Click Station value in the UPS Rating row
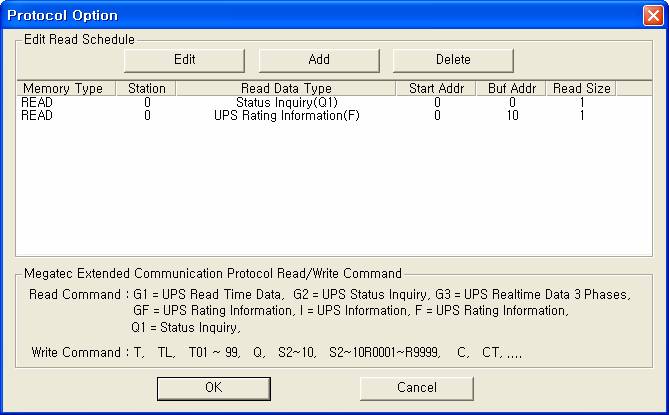This screenshot has height=415, width=669. 147,115
